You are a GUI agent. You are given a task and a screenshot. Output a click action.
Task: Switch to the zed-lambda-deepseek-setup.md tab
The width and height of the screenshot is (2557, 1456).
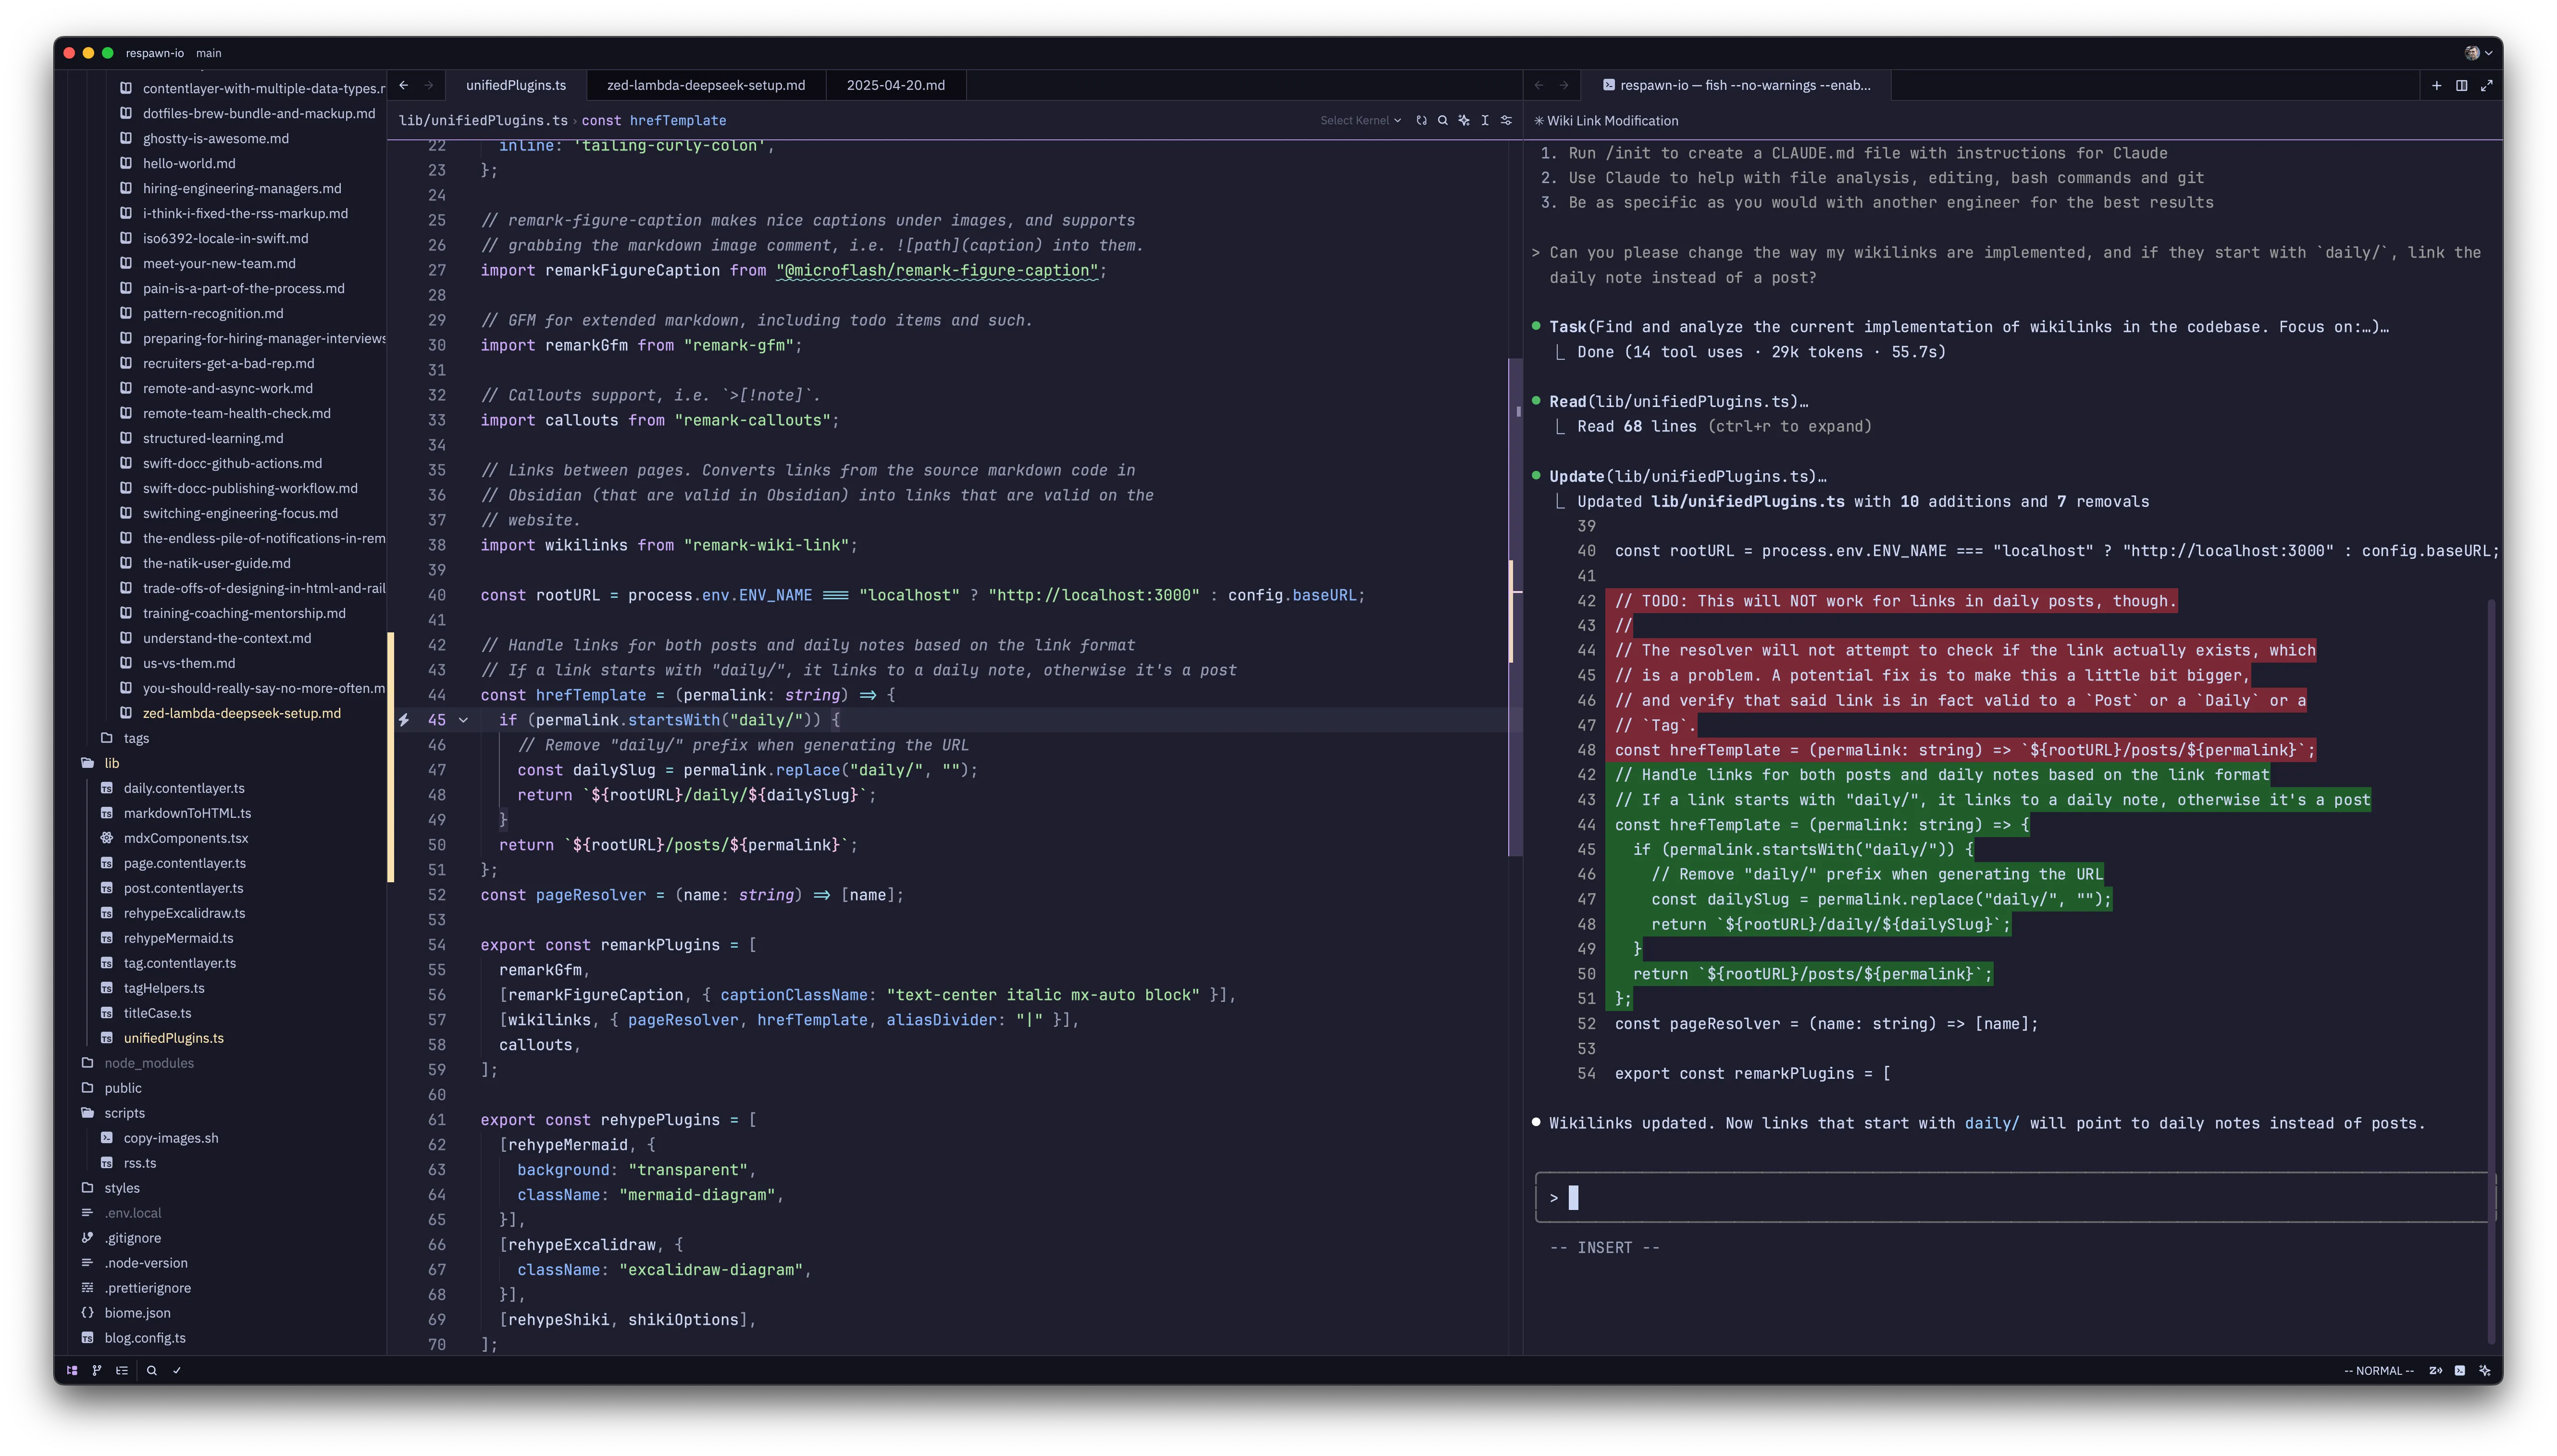tap(706, 85)
